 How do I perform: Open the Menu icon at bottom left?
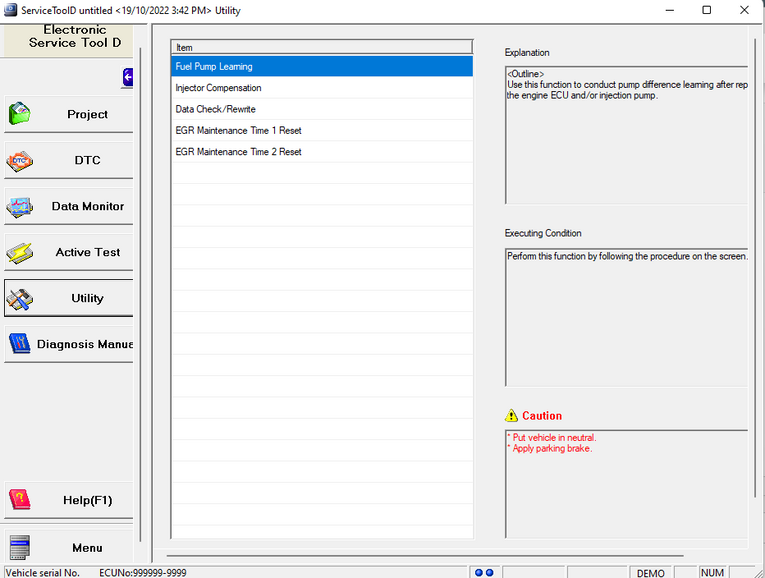(x=20, y=548)
